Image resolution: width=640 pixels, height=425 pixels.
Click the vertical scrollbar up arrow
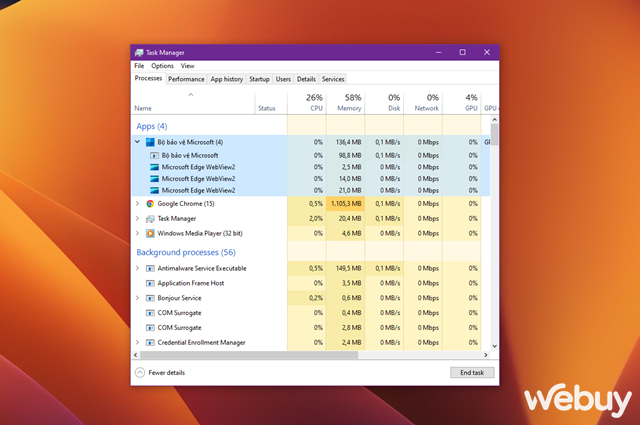tap(494, 120)
